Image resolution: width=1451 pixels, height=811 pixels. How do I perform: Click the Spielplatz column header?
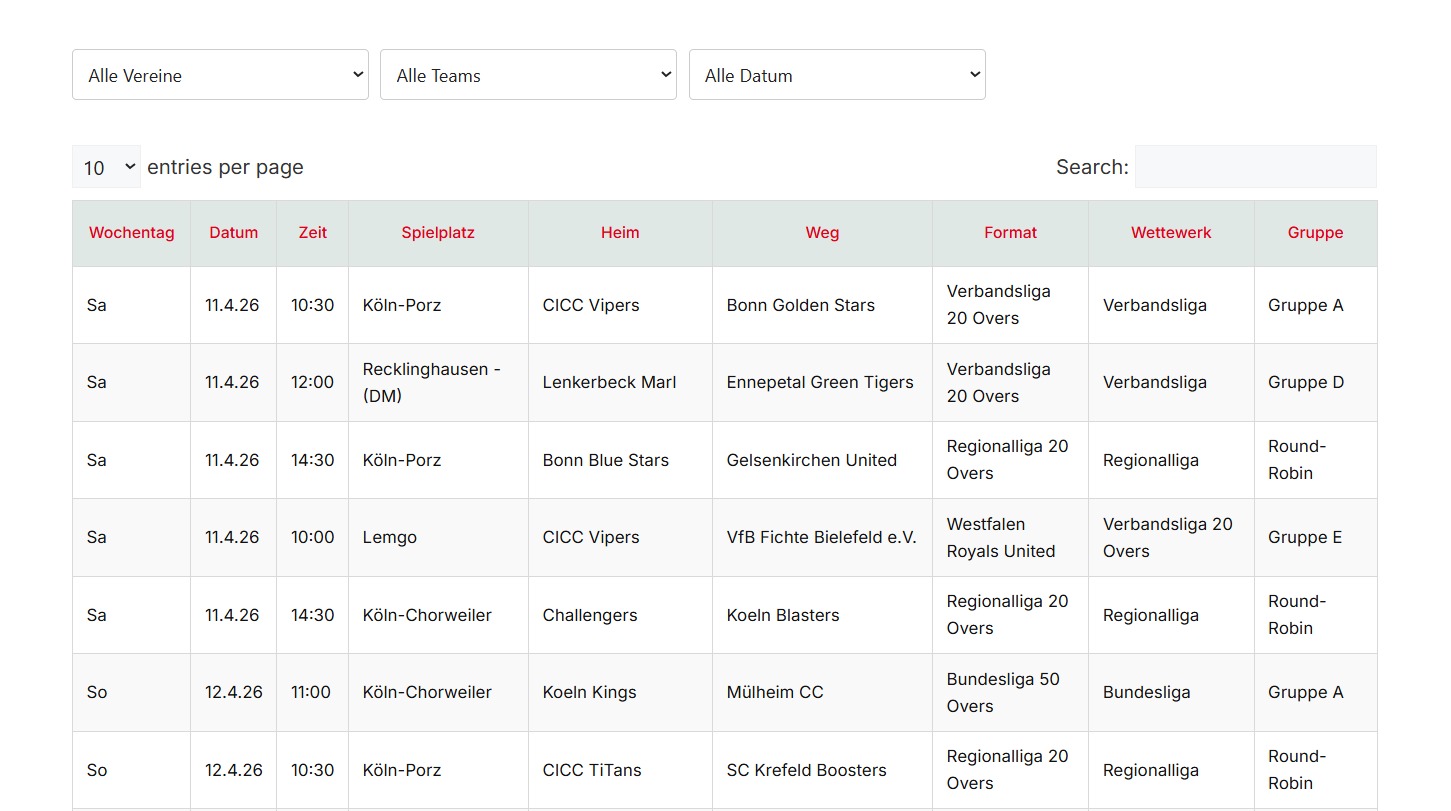(438, 233)
